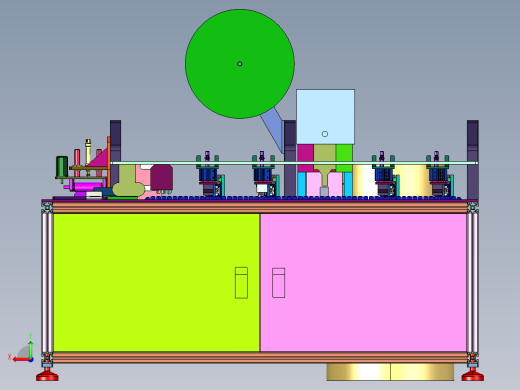Screen dimensions: 520x390
Task: Pick the maroon block beside the pink part
Action: (x=162, y=177)
